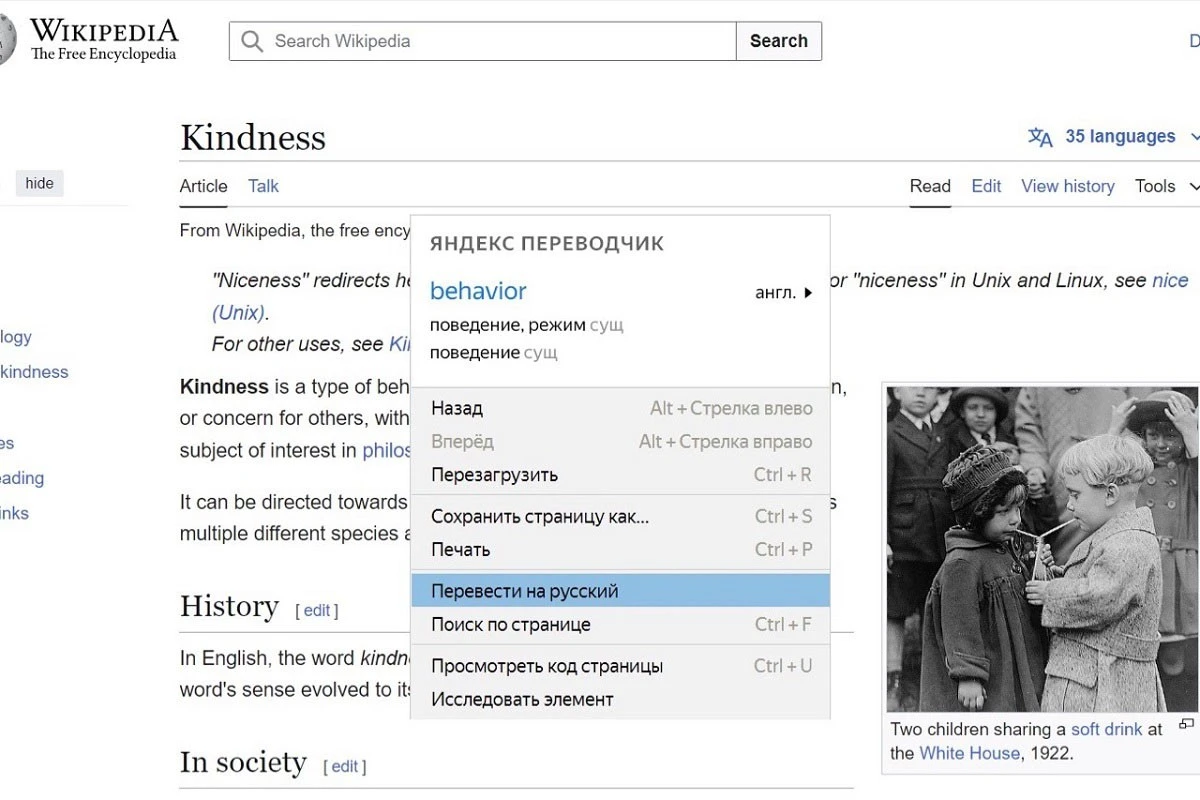1200x800 pixels.
Task: Select Исследовать элемент menu entry
Action: click(x=621, y=699)
